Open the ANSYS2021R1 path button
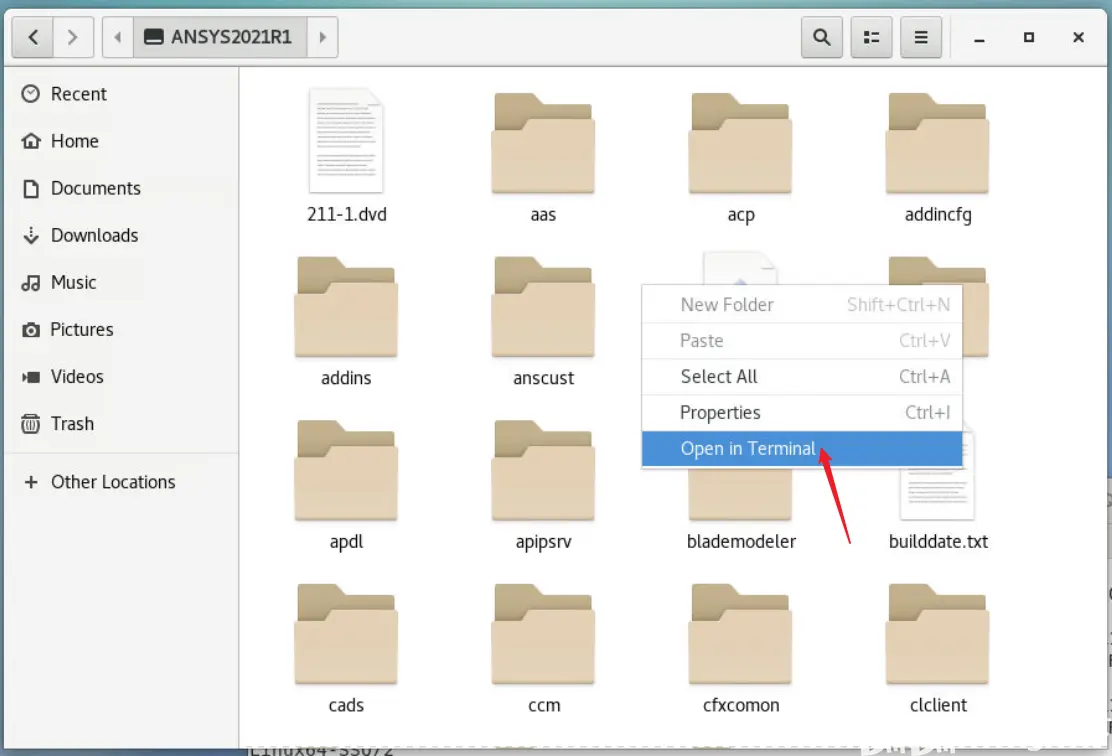1112x756 pixels. pyautogui.click(x=220, y=37)
